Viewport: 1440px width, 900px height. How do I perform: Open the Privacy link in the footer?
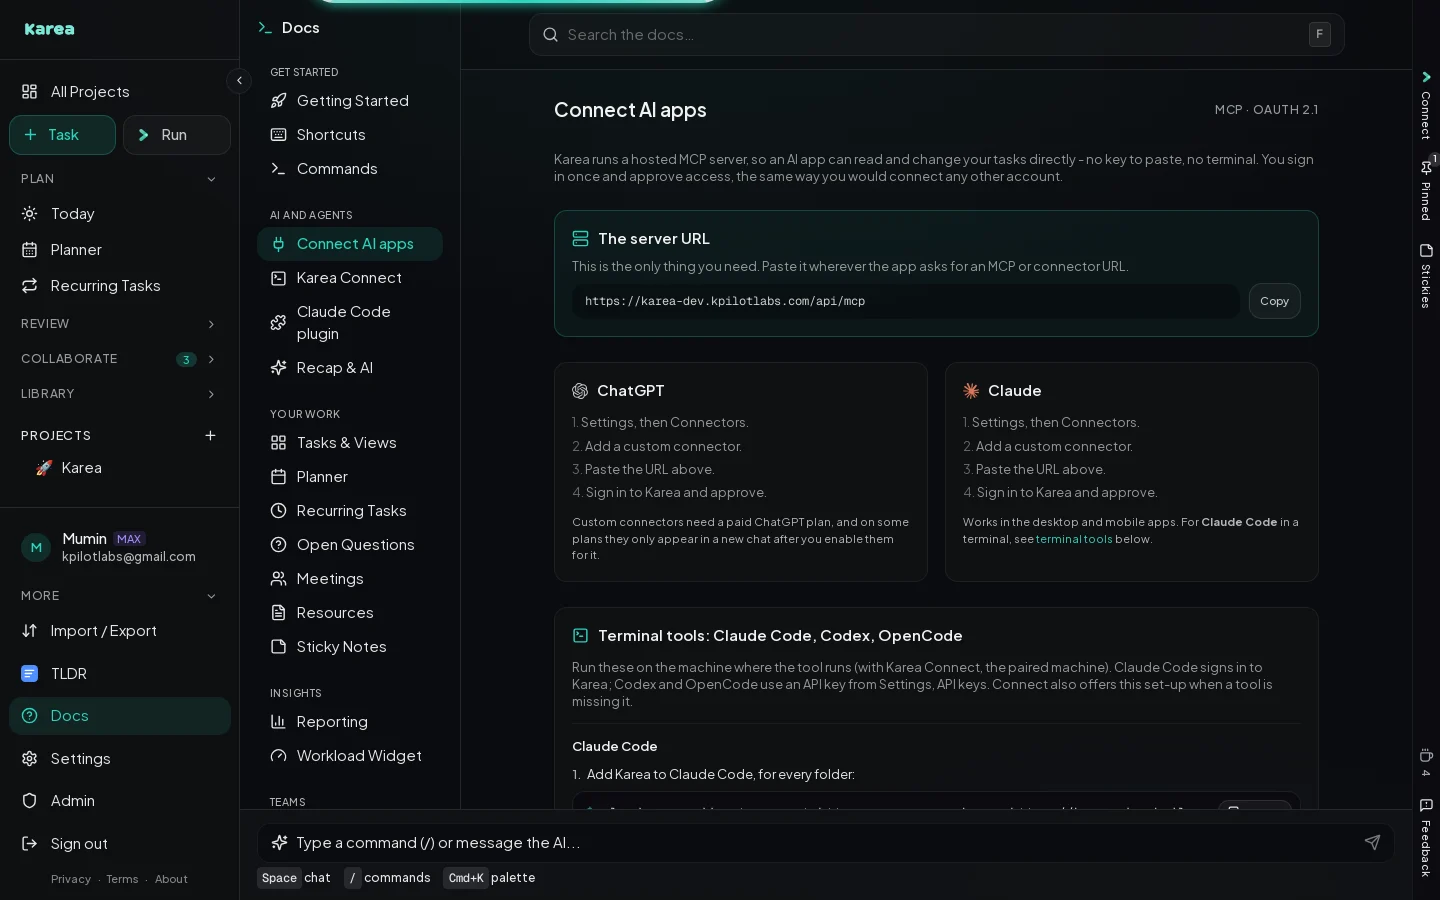point(71,879)
